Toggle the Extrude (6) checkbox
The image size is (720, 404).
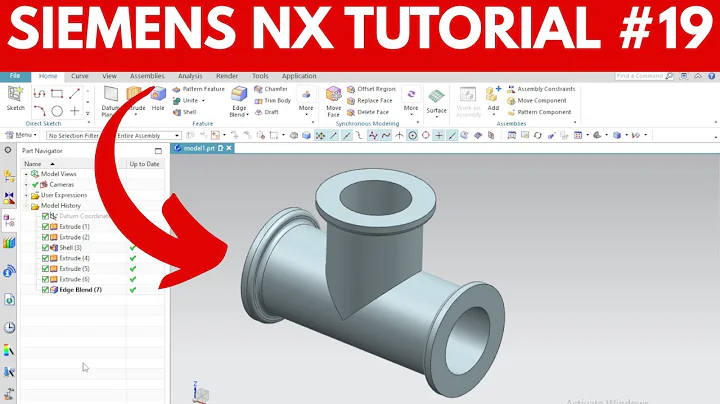tap(45, 279)
